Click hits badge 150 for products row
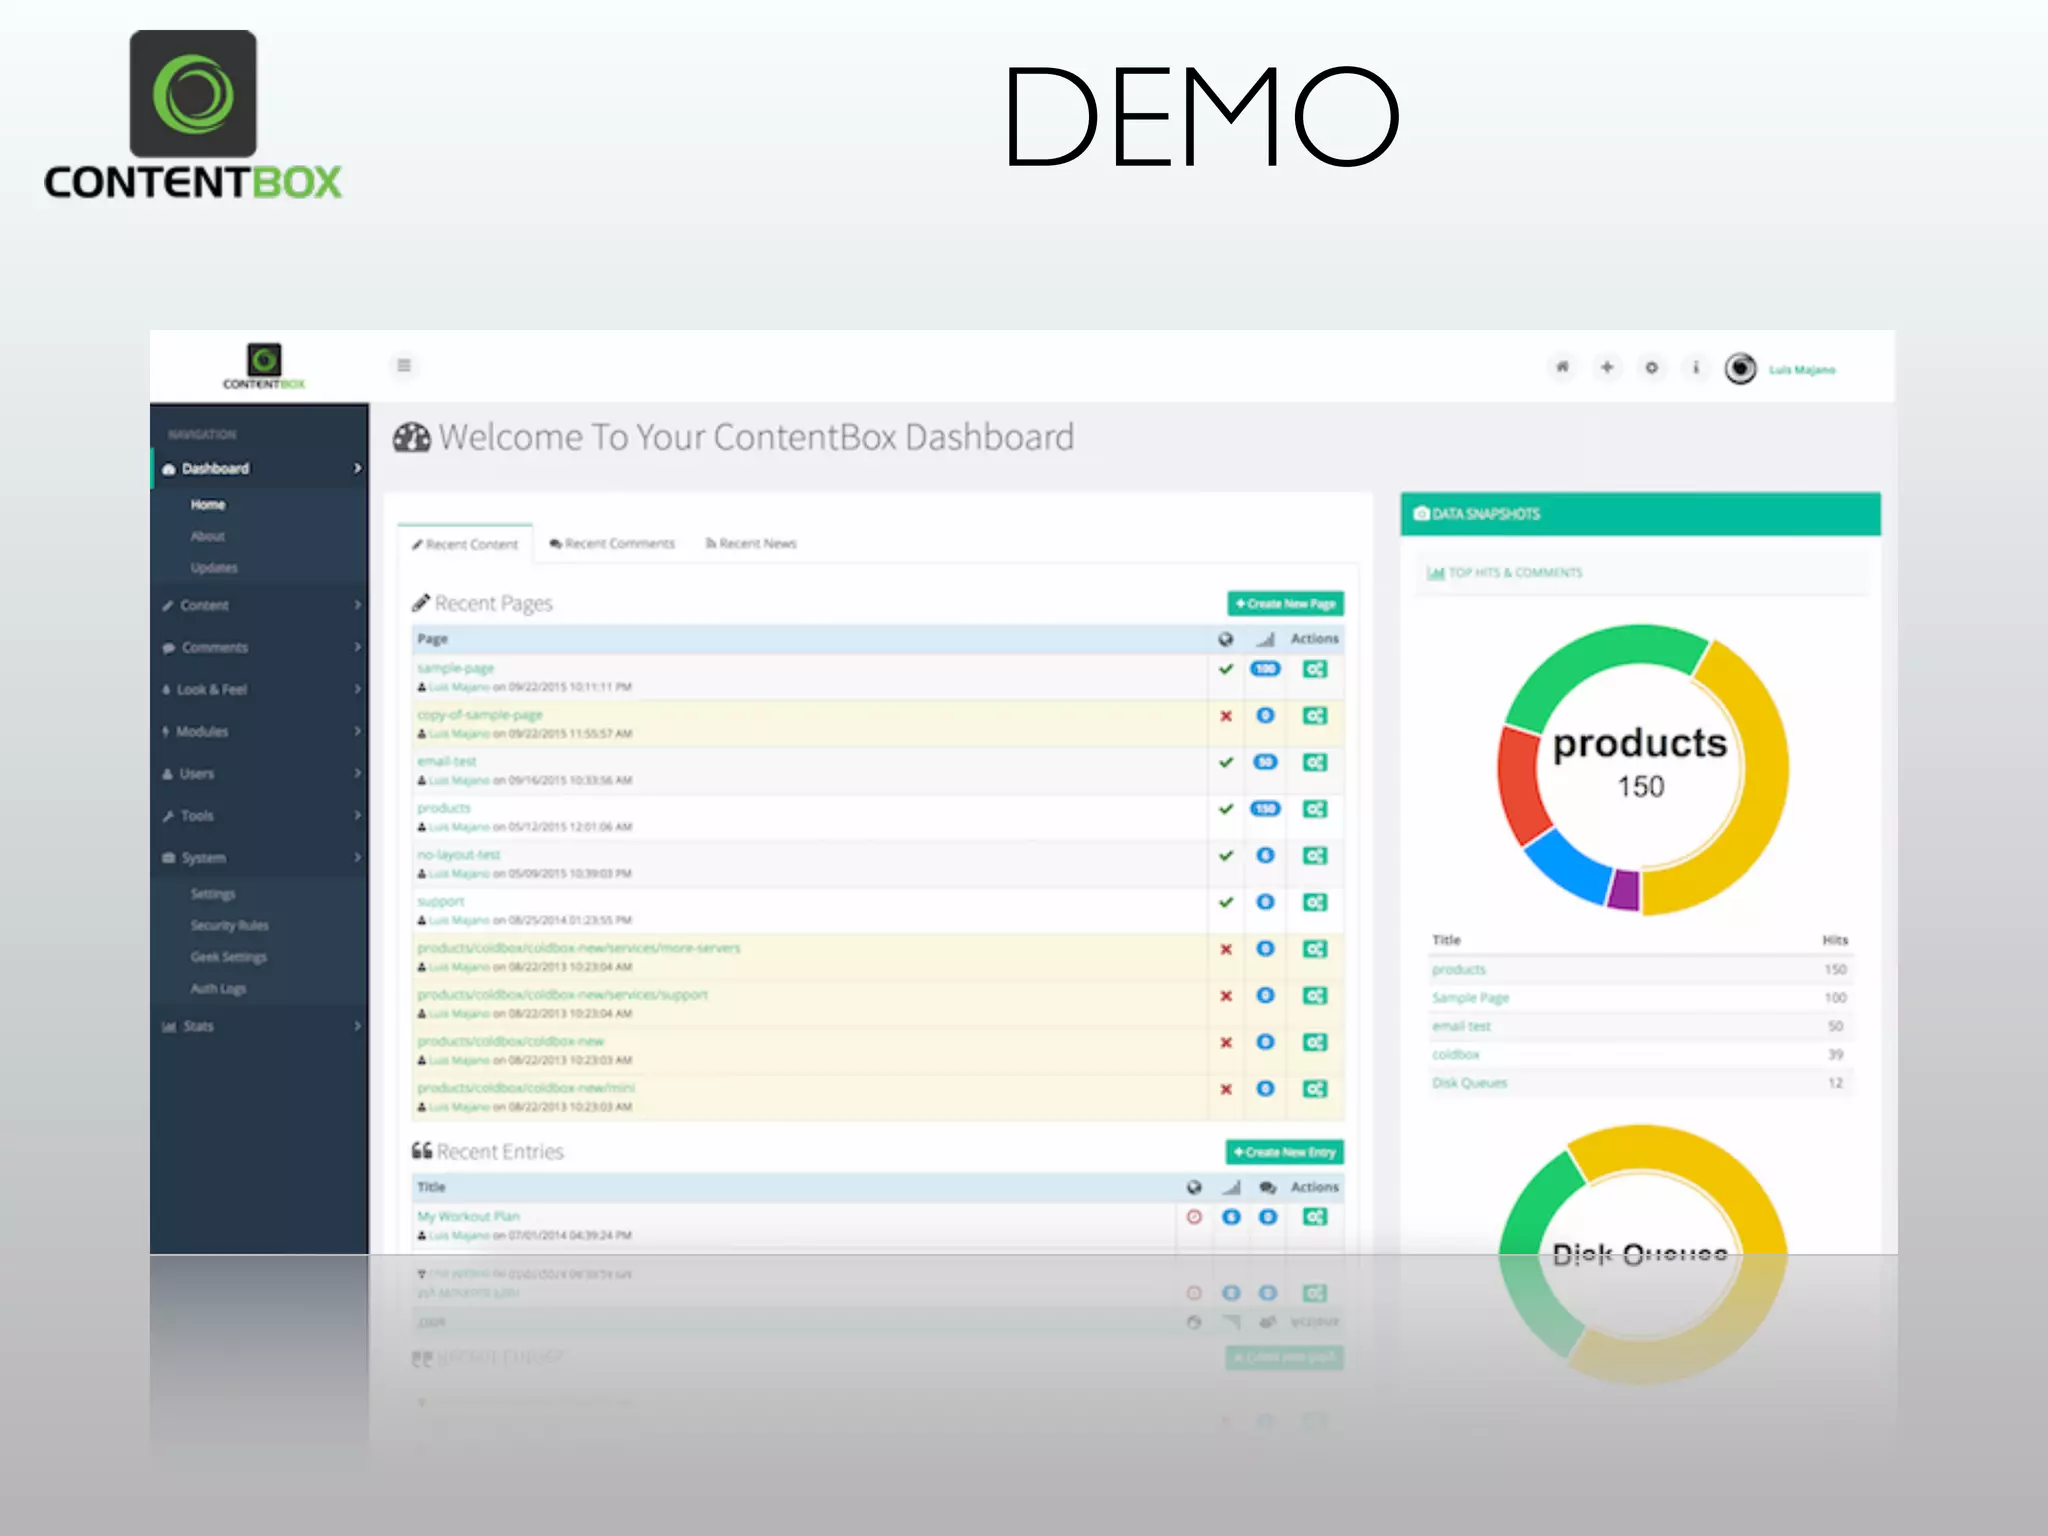2048x1536 pixels. point(1265,809)
